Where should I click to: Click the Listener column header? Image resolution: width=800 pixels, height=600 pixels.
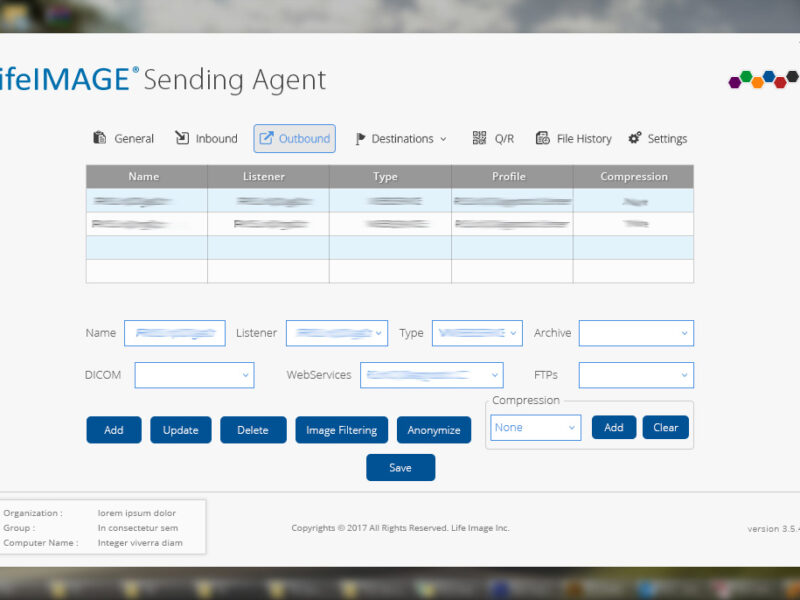[268, 177]
